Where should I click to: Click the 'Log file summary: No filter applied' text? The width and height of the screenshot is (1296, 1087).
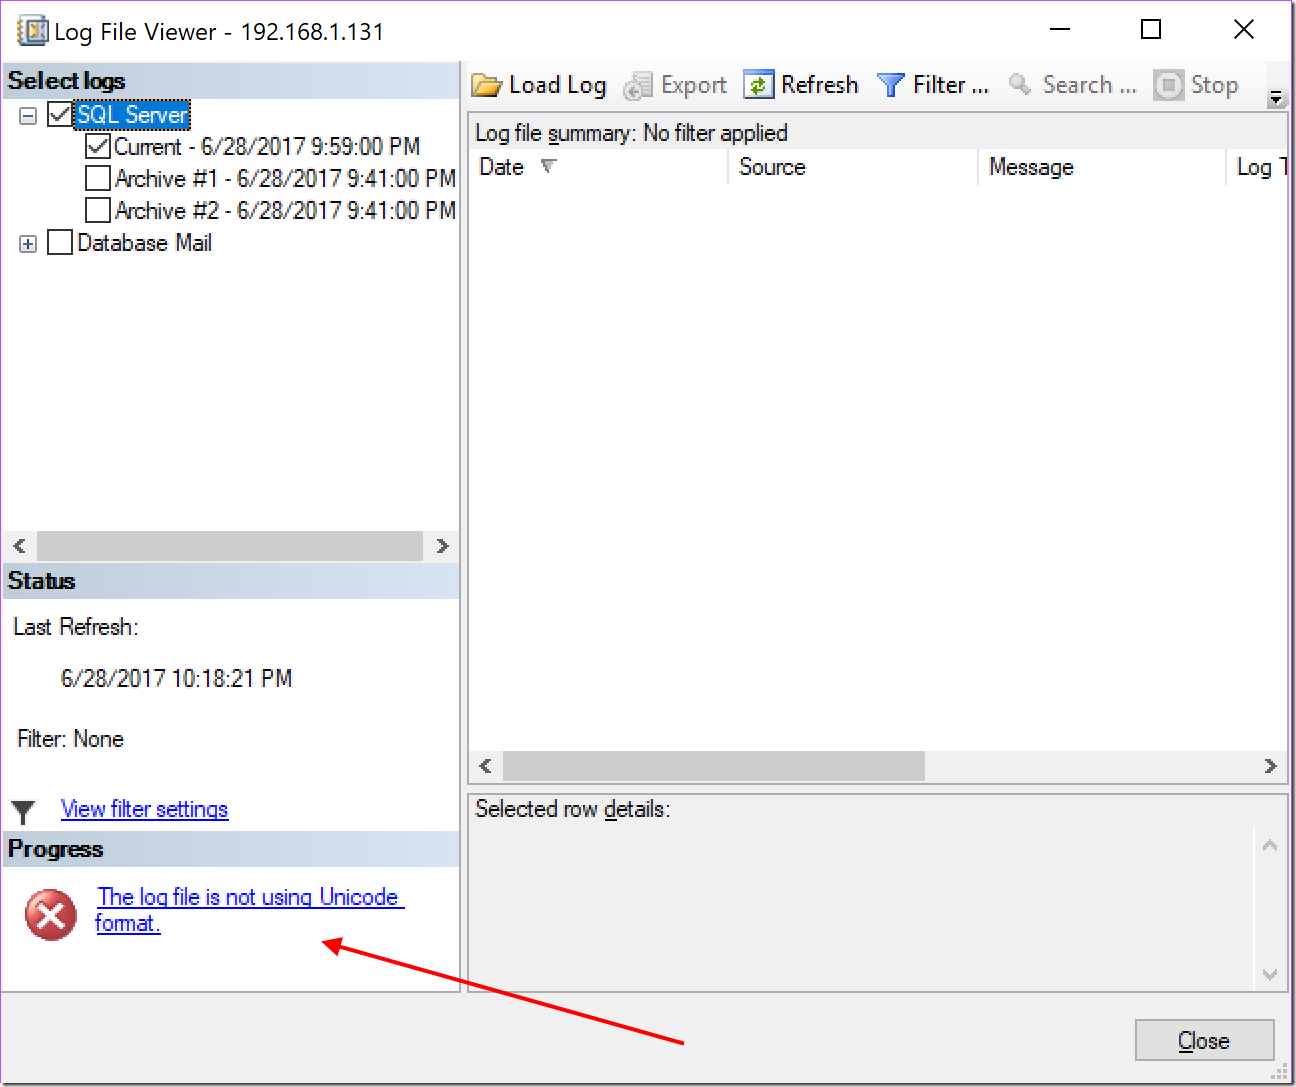(631, 133)
